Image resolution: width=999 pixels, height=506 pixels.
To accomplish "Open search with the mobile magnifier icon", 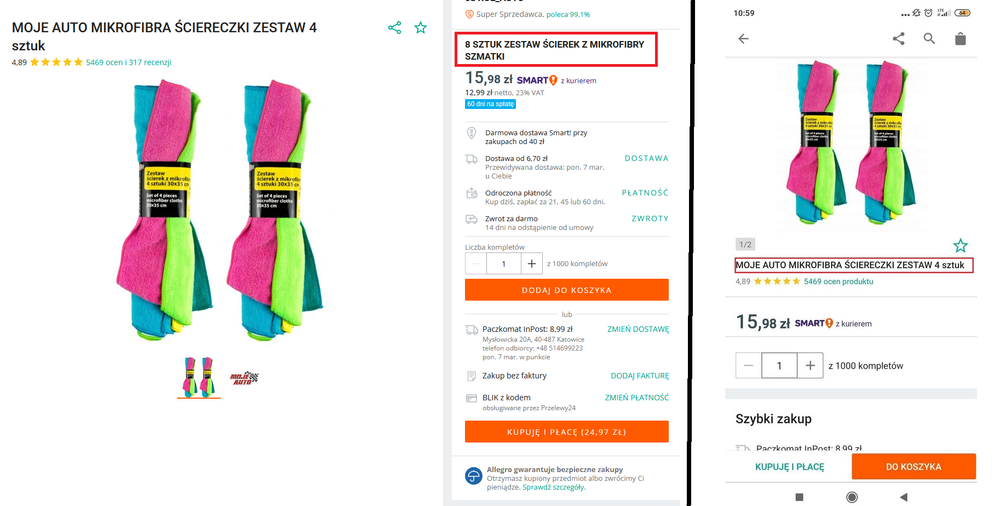I will click(x=929, y=39).
